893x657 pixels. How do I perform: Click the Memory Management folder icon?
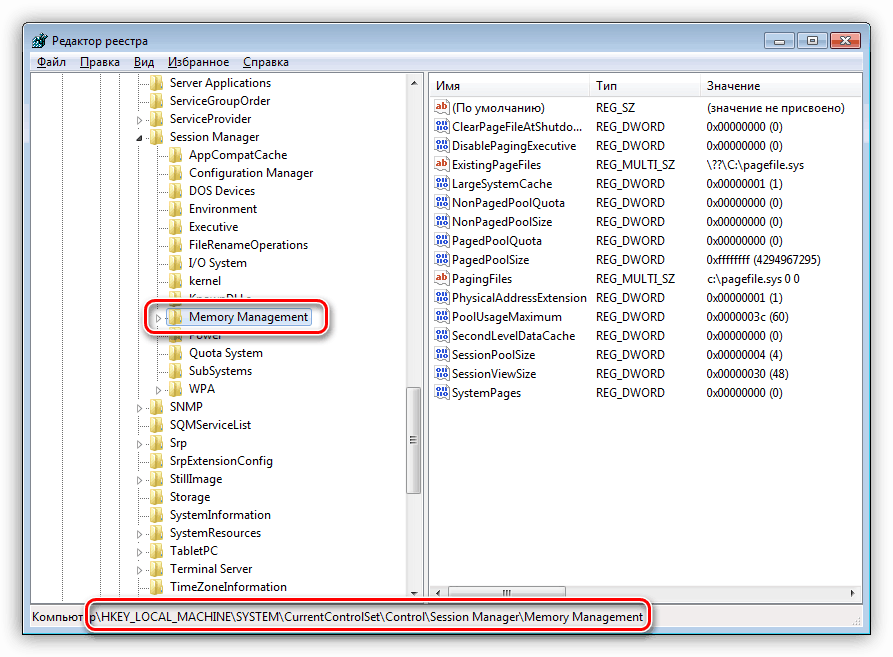pyautogui.click(x=175, y=317)
